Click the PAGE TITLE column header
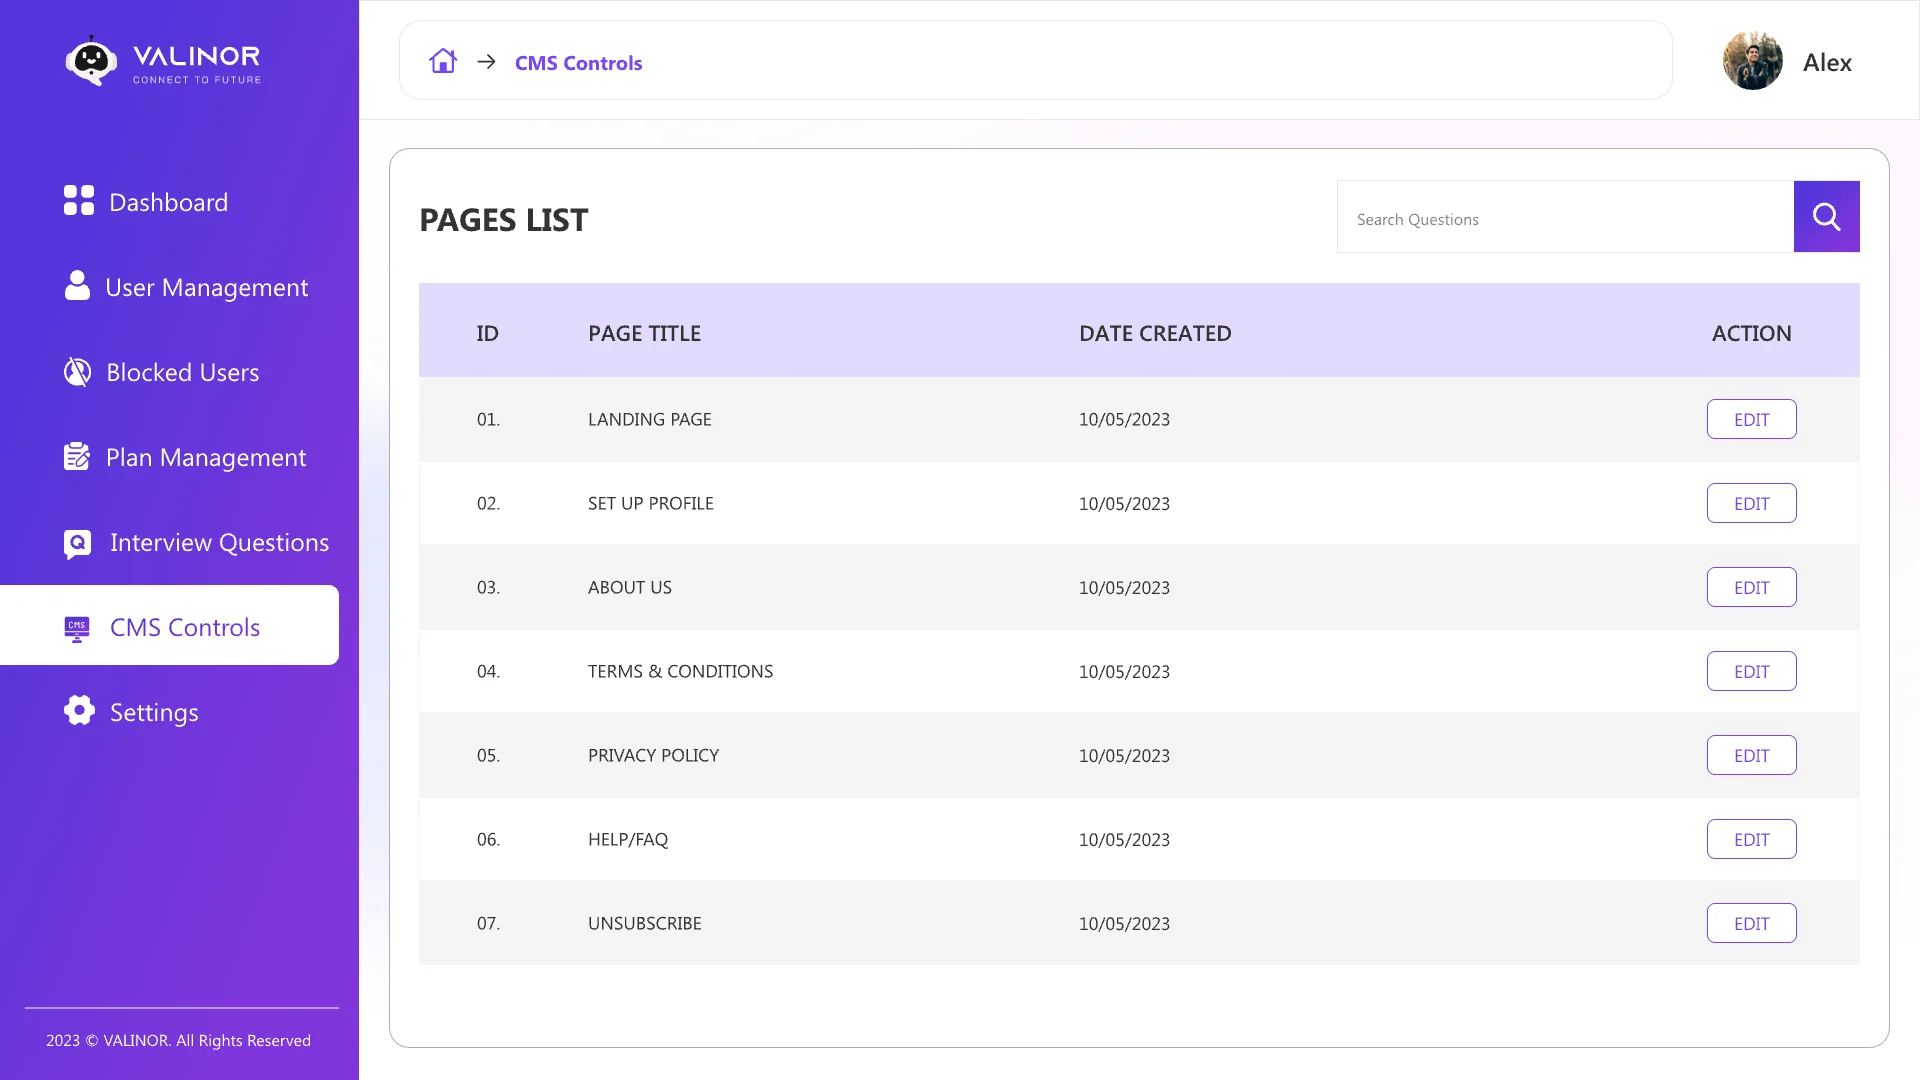Image resolution: width=1920 pixels, height=1080 pixels. (x=644, y=333)
